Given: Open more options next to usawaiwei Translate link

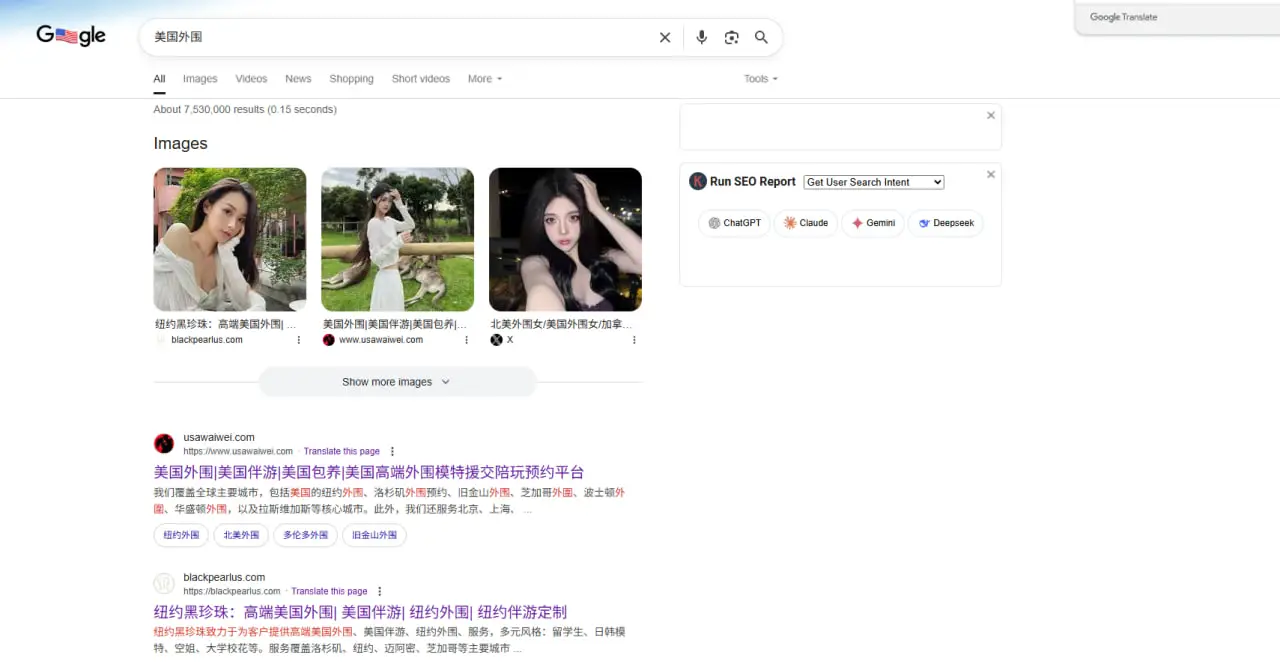Looking at the screenshot, I should point(392,451).
